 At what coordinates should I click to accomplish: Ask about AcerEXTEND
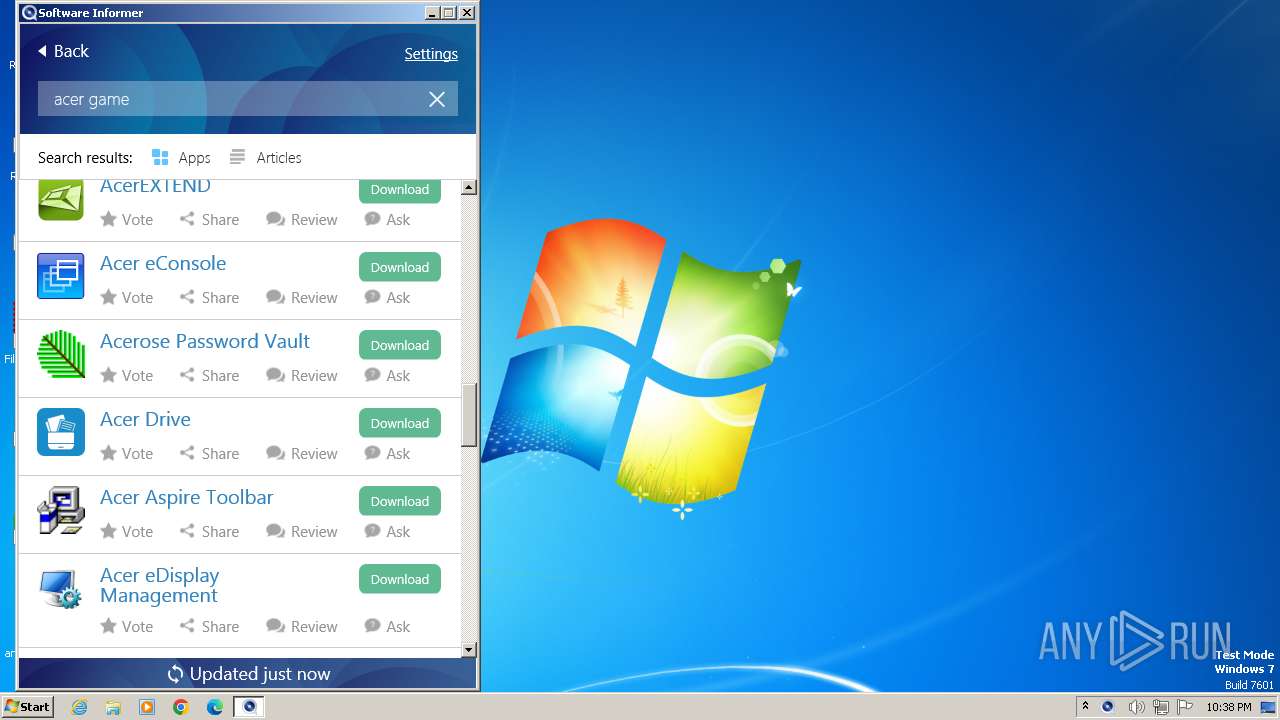tap(387, 219)
